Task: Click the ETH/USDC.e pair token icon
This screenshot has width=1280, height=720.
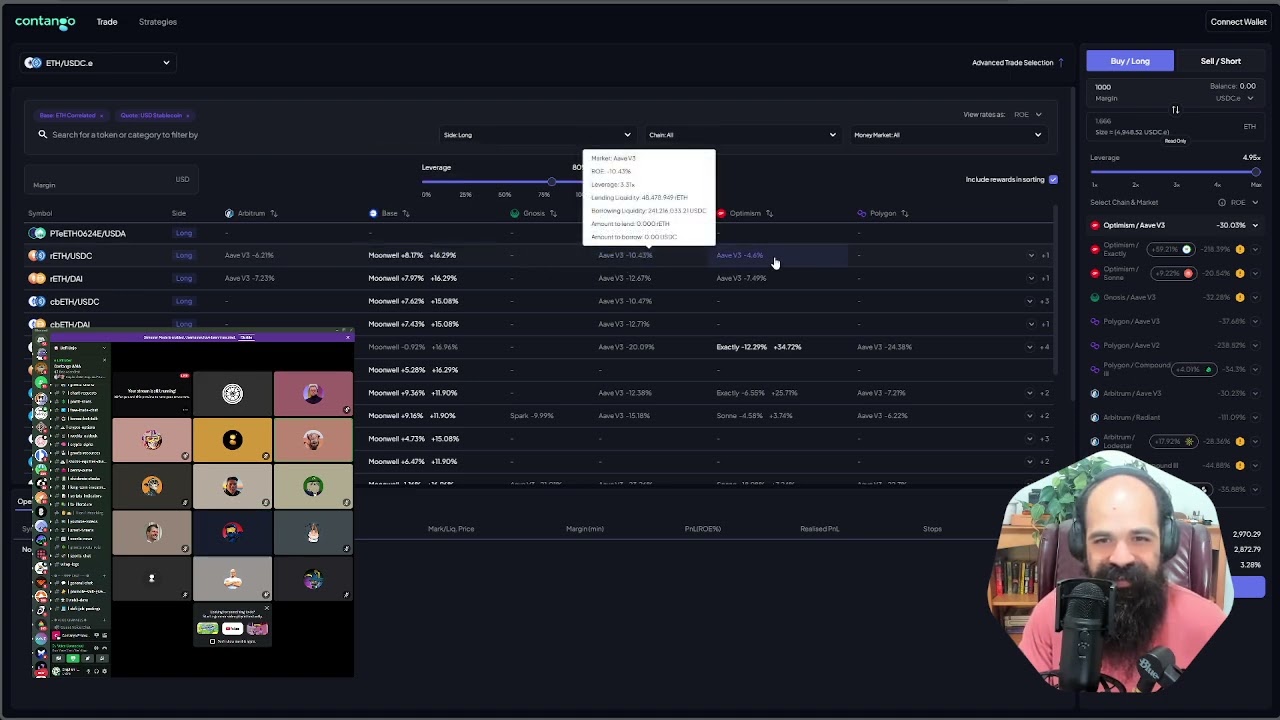Action: coord(33,63)
